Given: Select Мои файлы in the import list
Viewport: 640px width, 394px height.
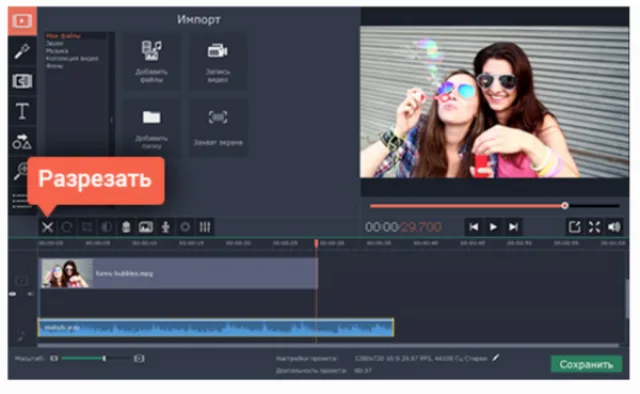Looking at the screenshot, I should (63, 36).
